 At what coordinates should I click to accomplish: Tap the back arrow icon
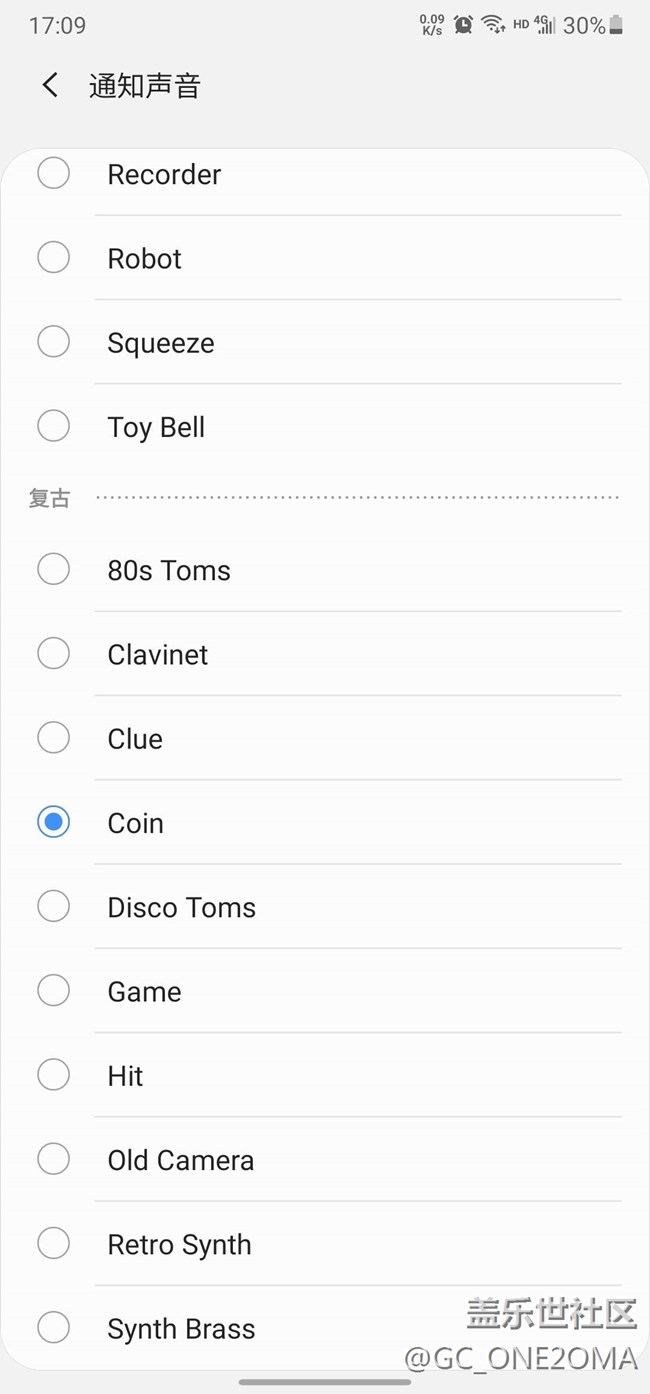point(50,86)
